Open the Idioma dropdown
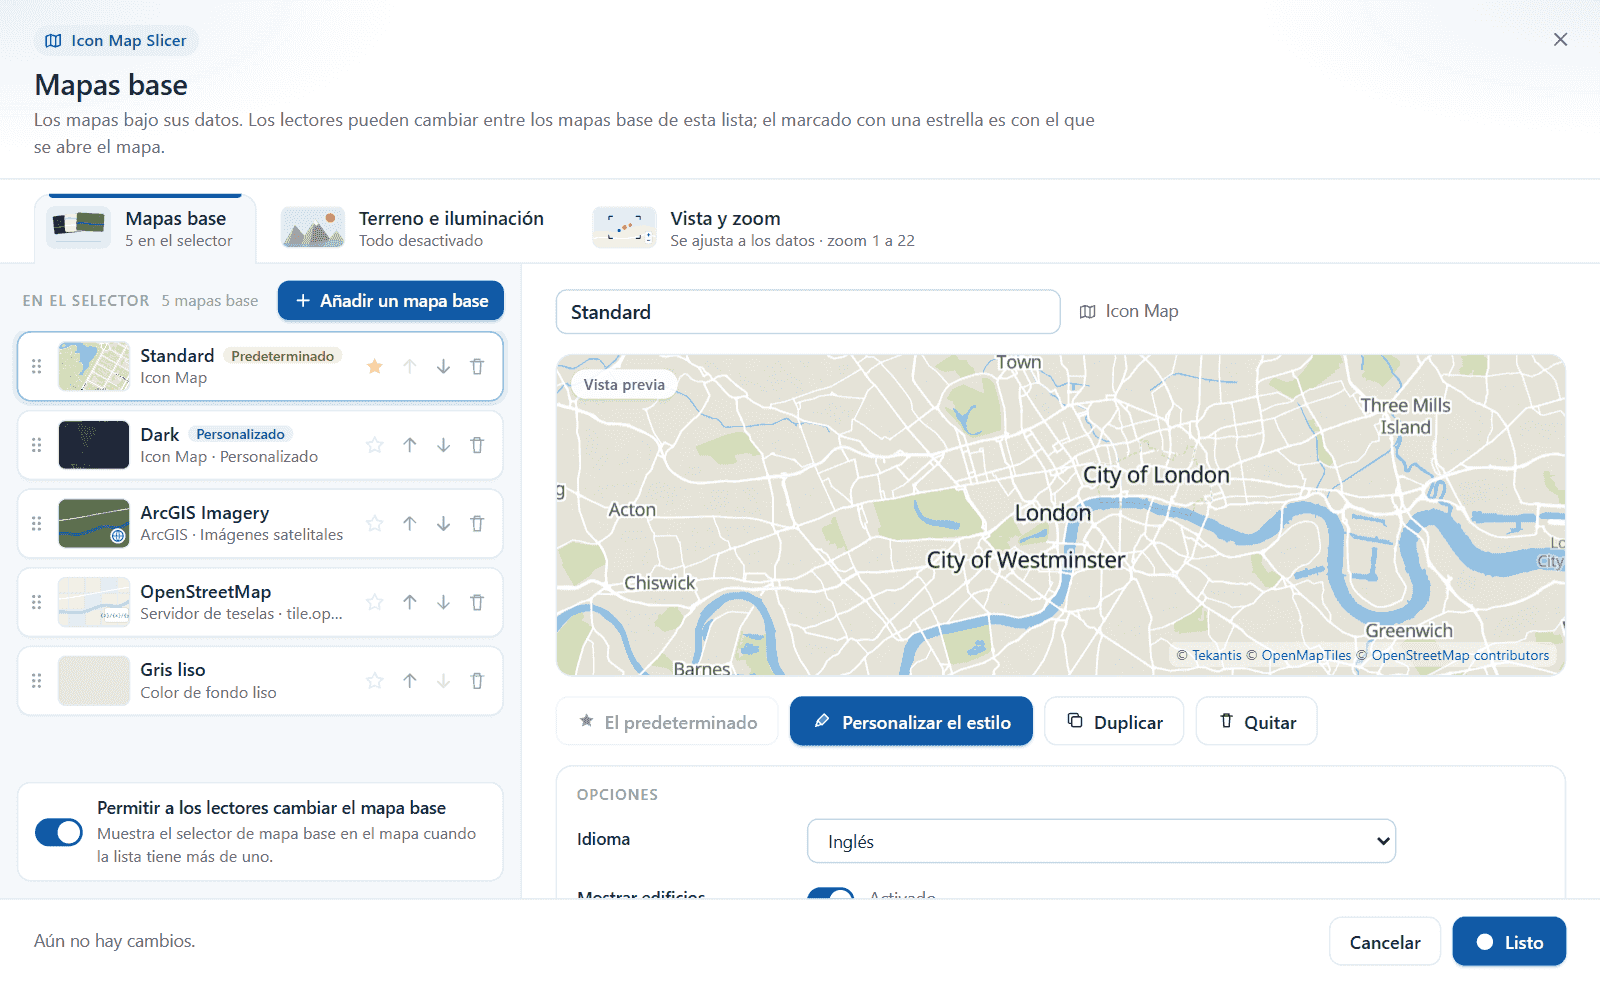Viewport: 1600px width, 982px height. pos(1101,841)
